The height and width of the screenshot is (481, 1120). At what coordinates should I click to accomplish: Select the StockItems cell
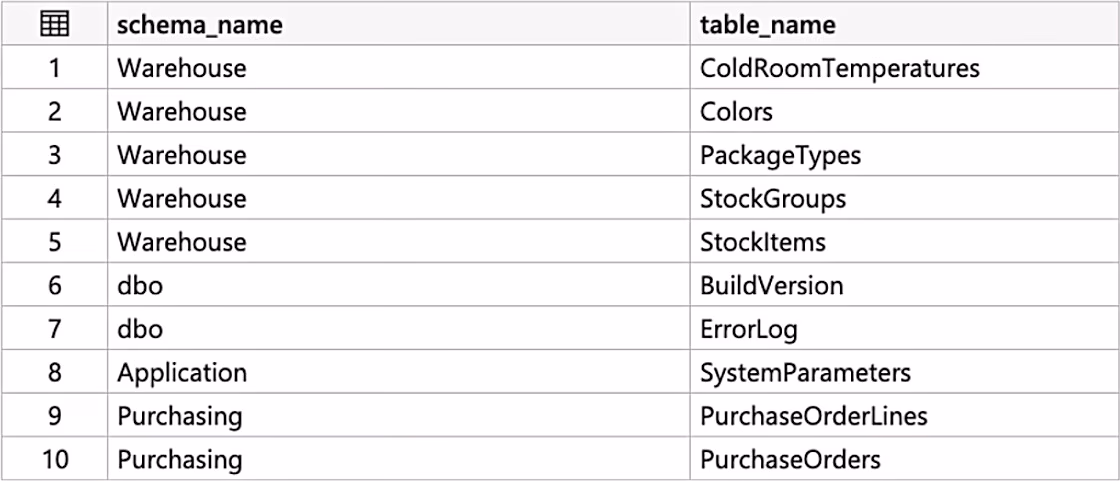(904, 242)
